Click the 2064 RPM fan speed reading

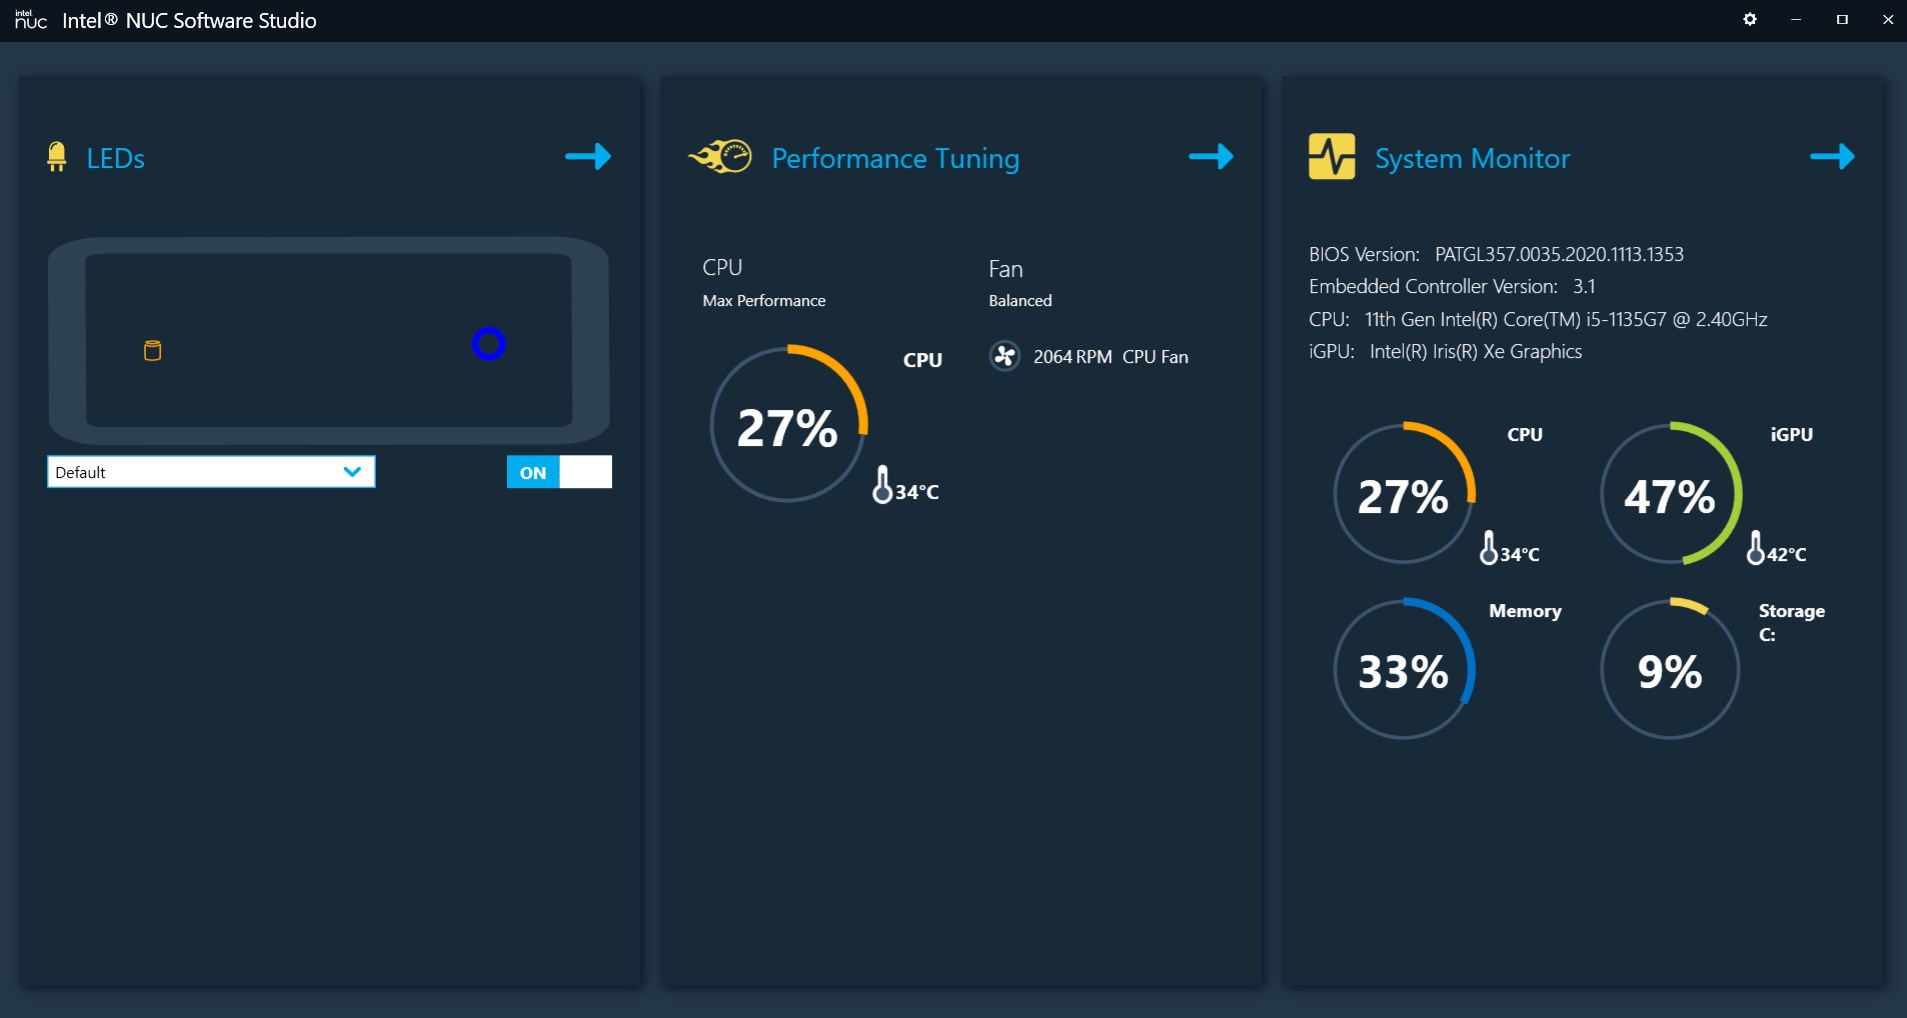tap(1072, 357)
